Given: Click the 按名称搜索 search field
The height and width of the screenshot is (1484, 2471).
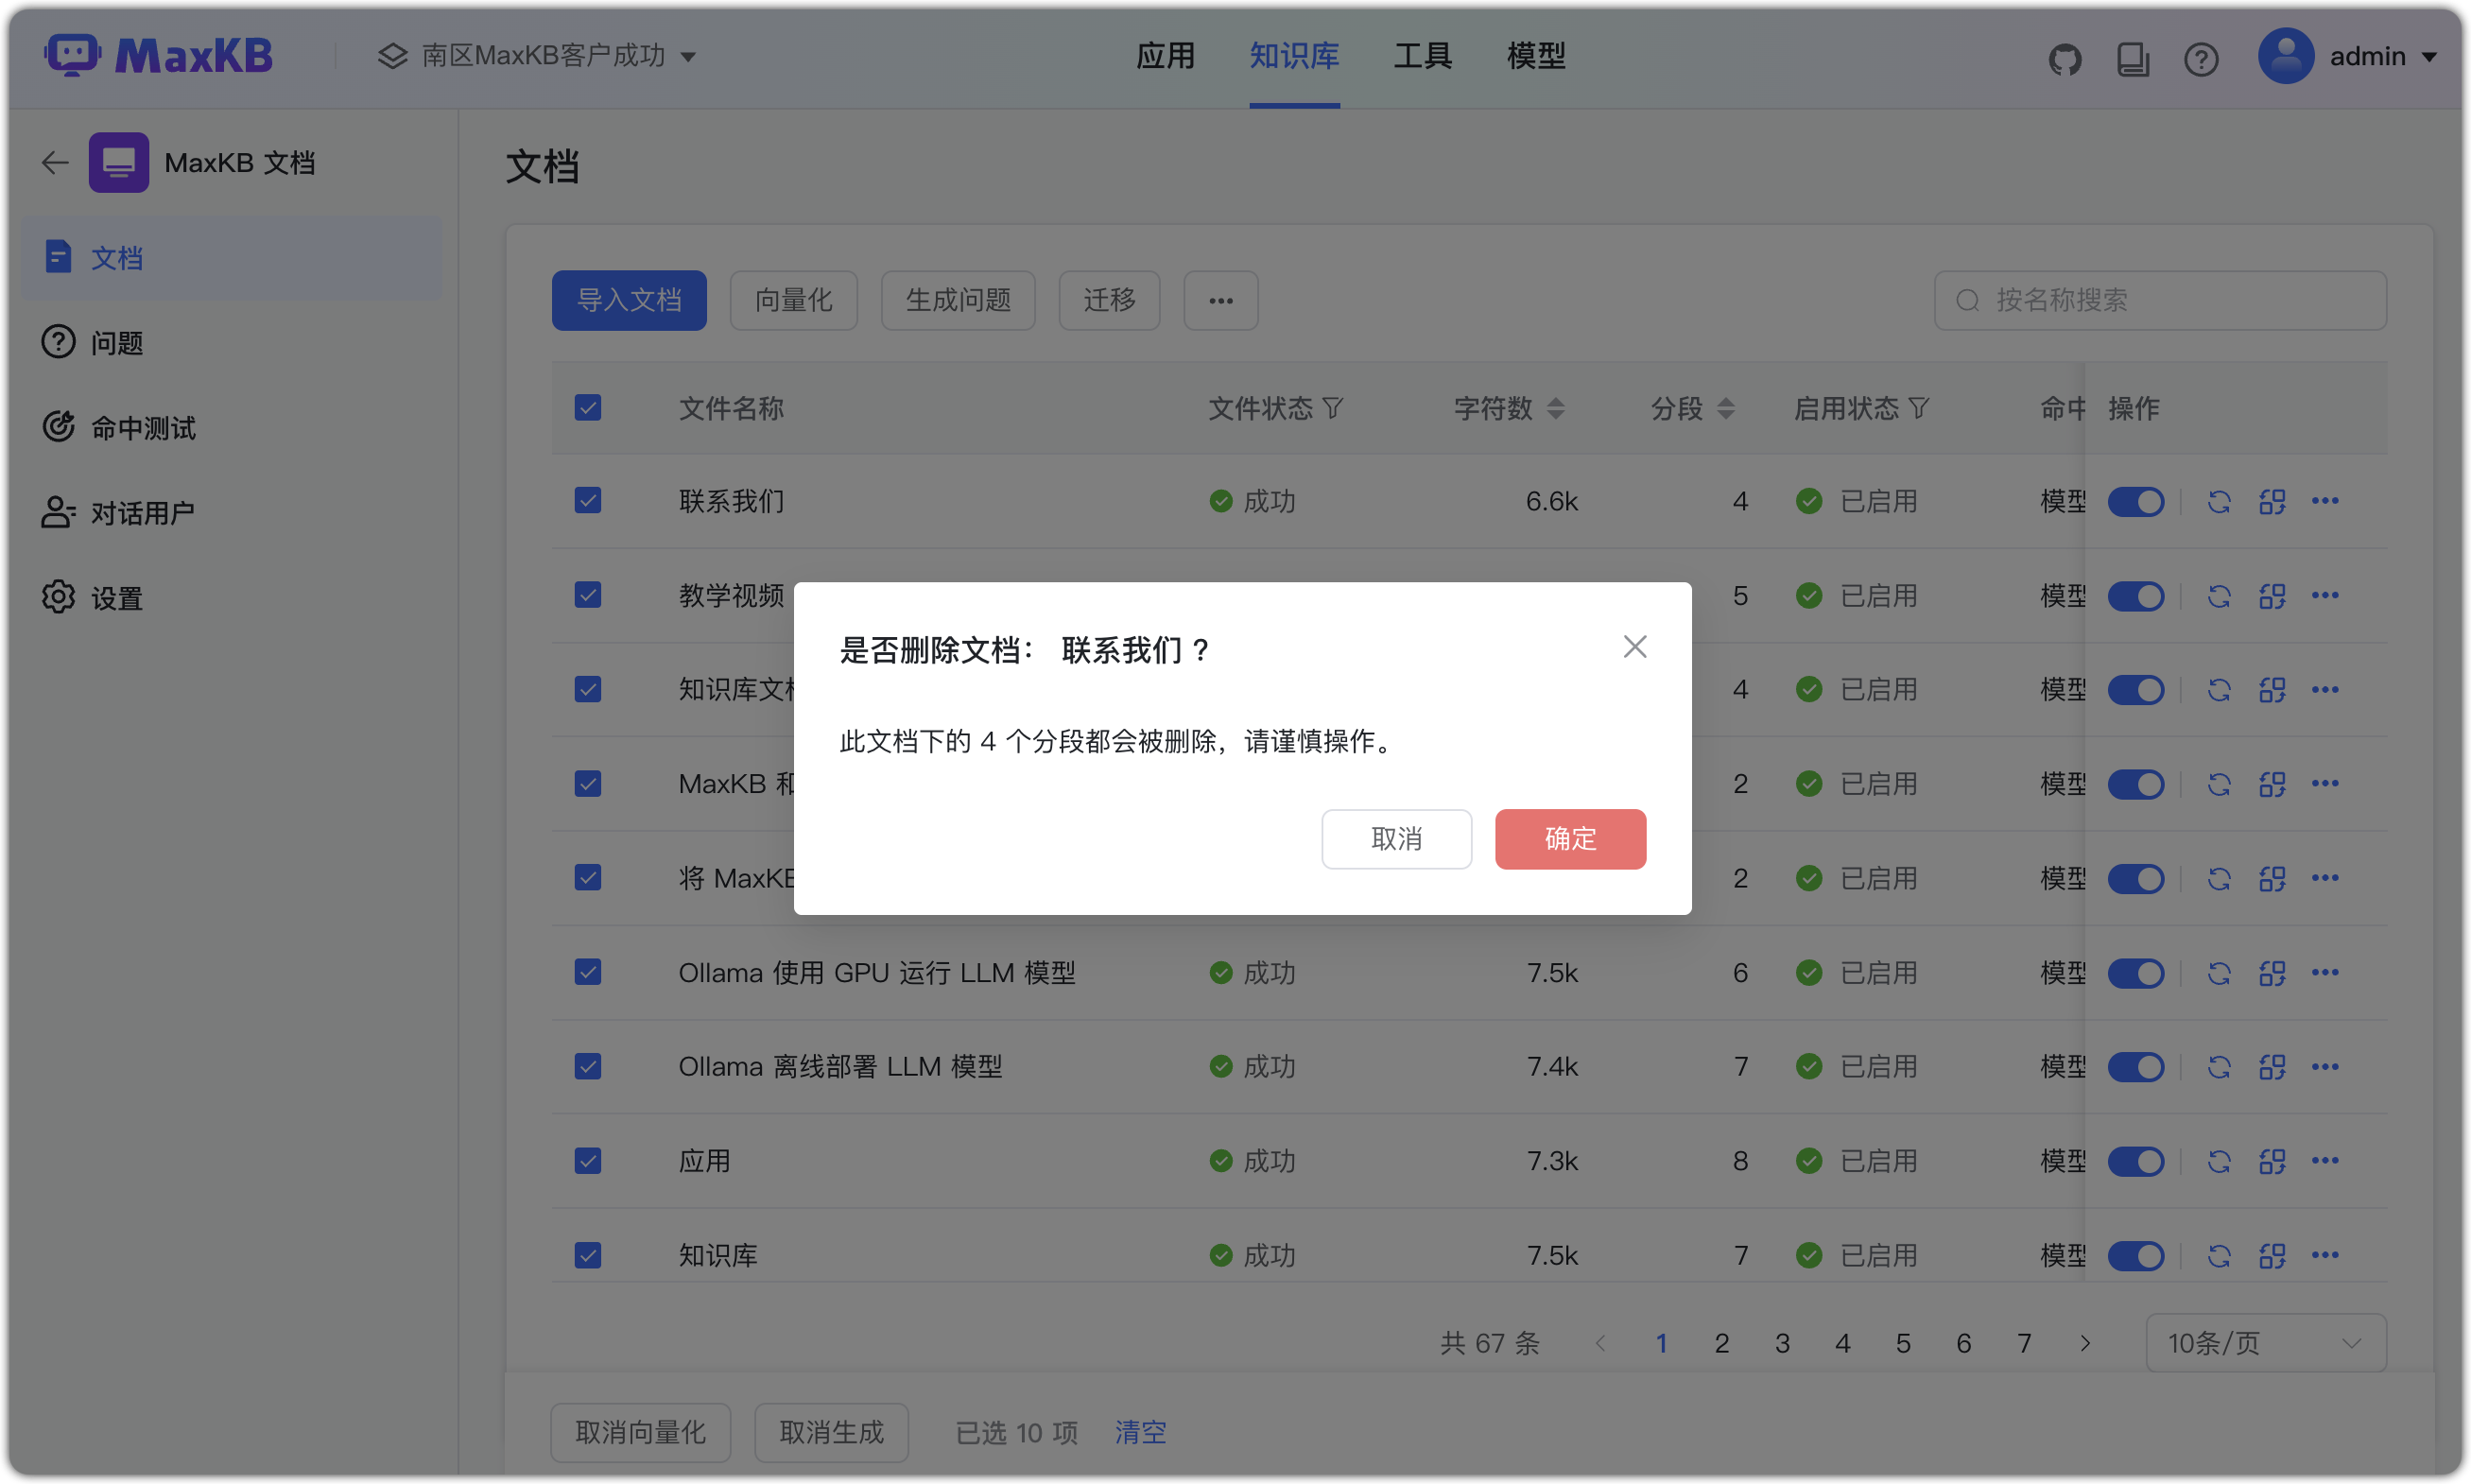Looking at the screenshot, I should (x=2160, y=300).
